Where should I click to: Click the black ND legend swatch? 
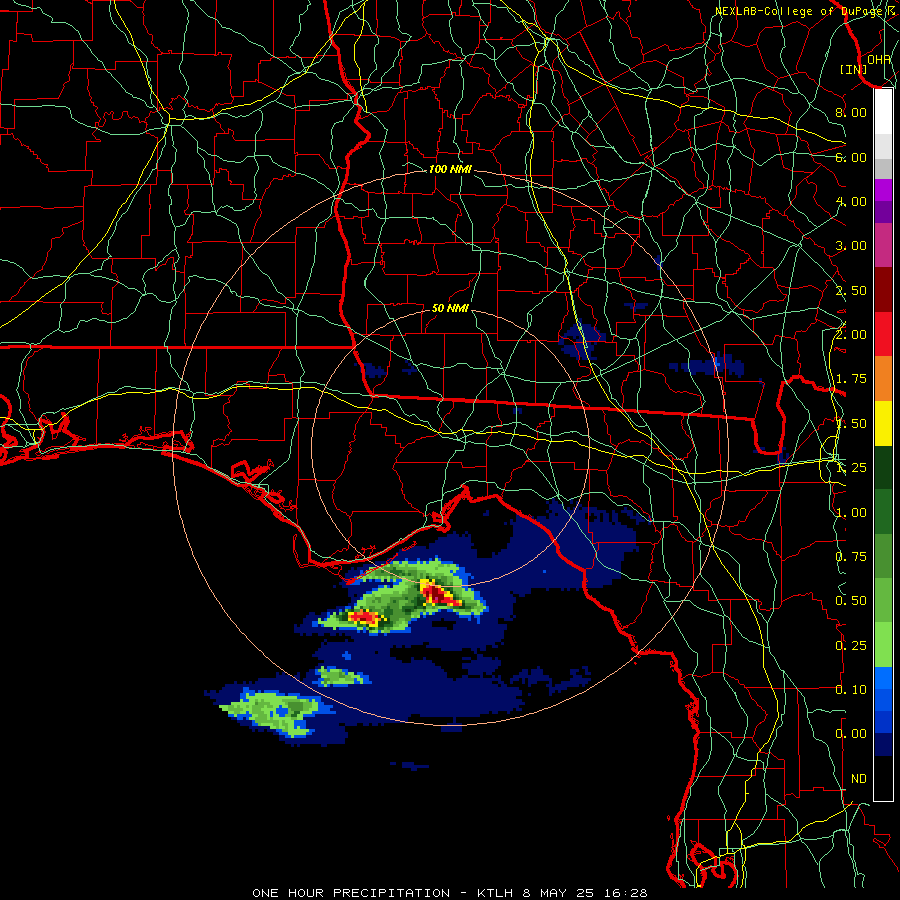point(883,778)
